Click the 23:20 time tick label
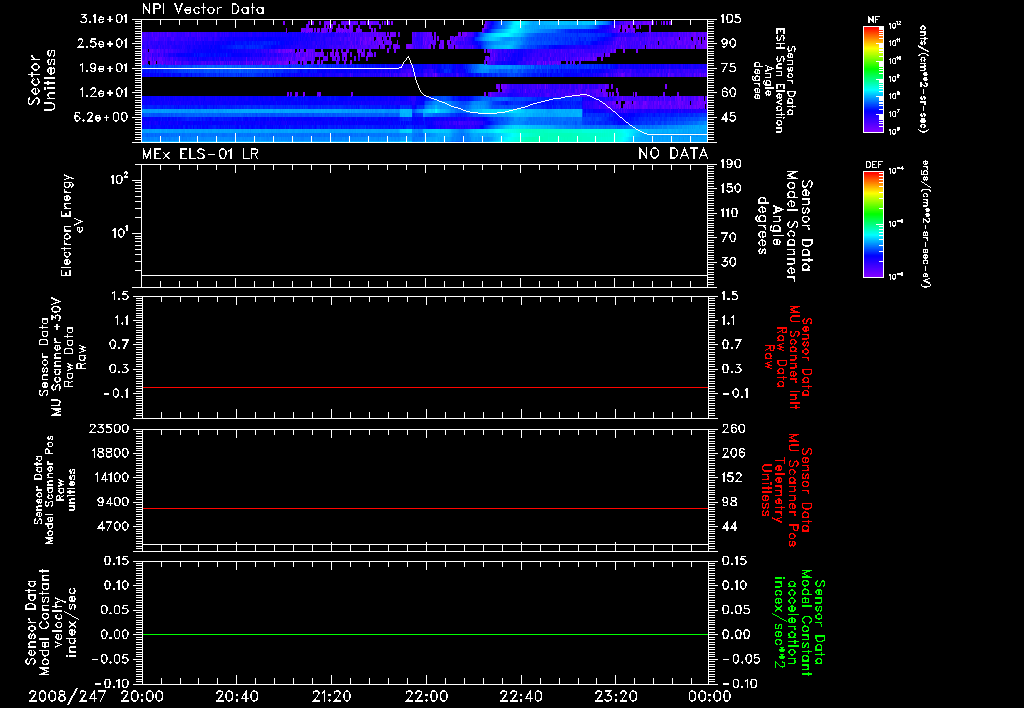 [615, 697]
